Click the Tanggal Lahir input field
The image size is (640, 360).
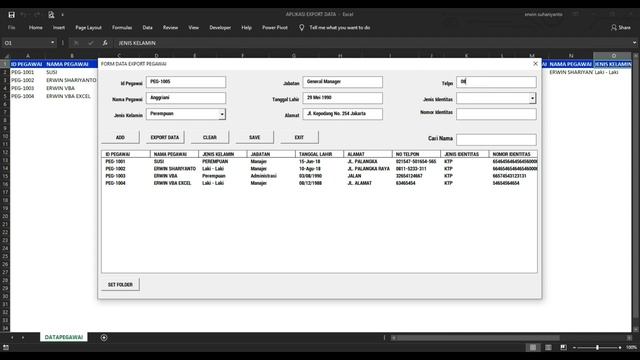[x=342, y=98]
